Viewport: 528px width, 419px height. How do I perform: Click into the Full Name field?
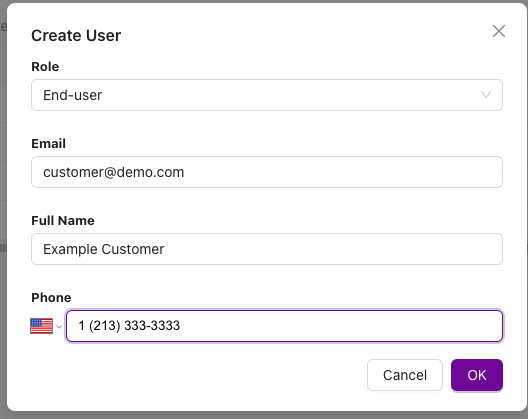pos(267,249)
